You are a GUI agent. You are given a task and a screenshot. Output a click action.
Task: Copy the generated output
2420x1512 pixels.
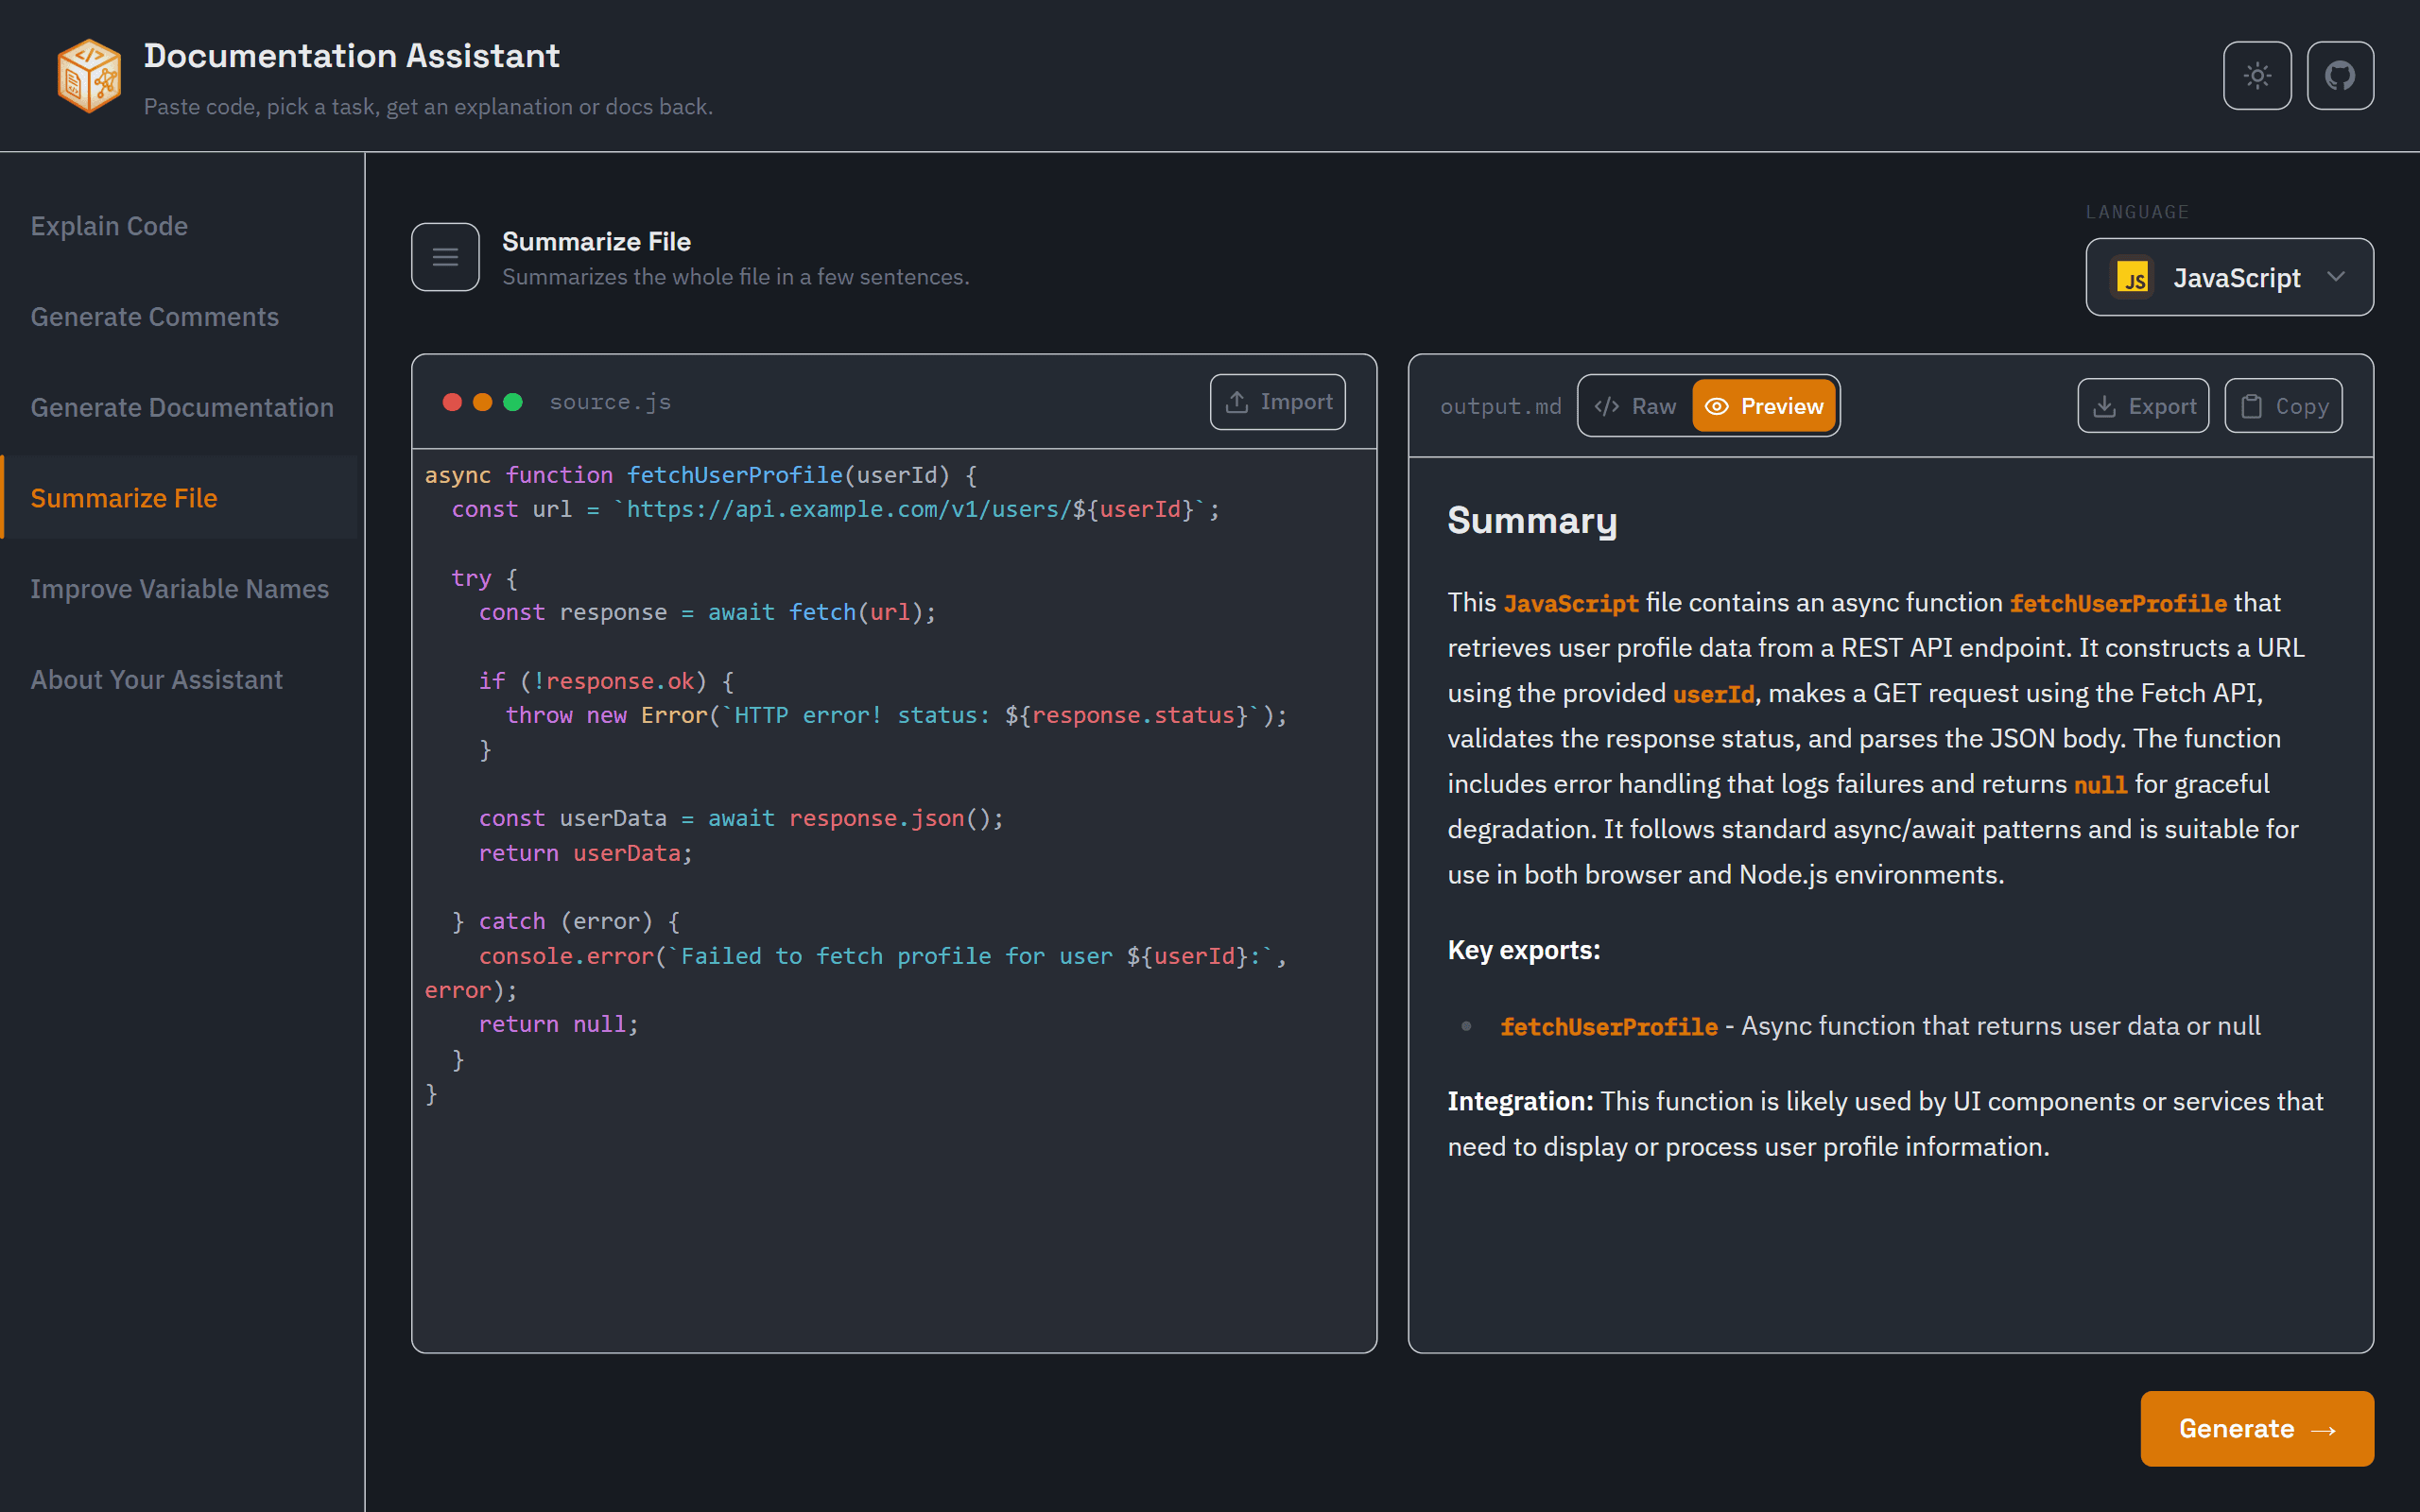coord(2283,406)
